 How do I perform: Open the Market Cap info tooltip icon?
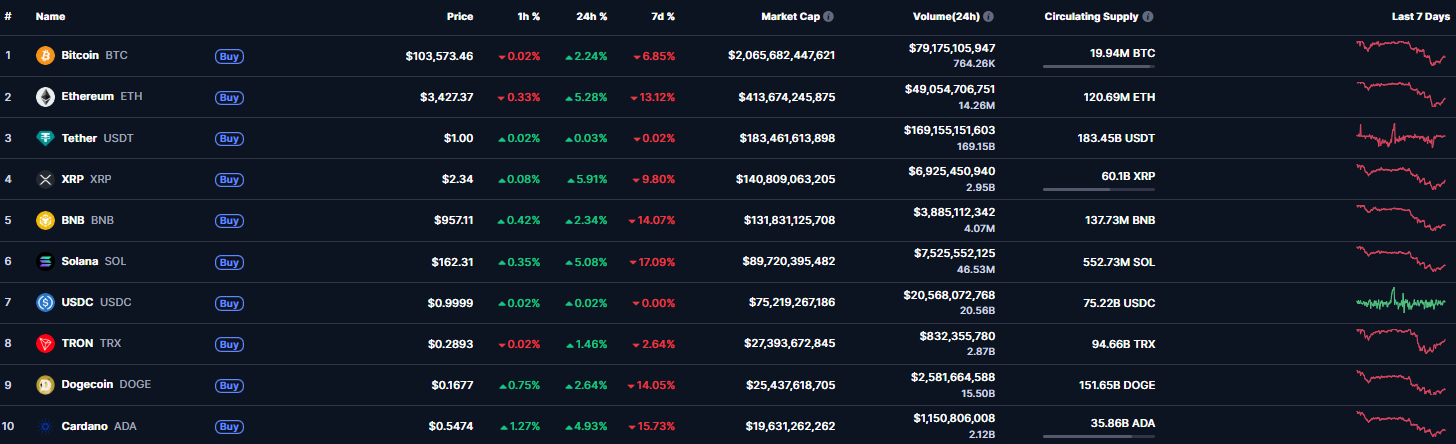tap(829, 17)
